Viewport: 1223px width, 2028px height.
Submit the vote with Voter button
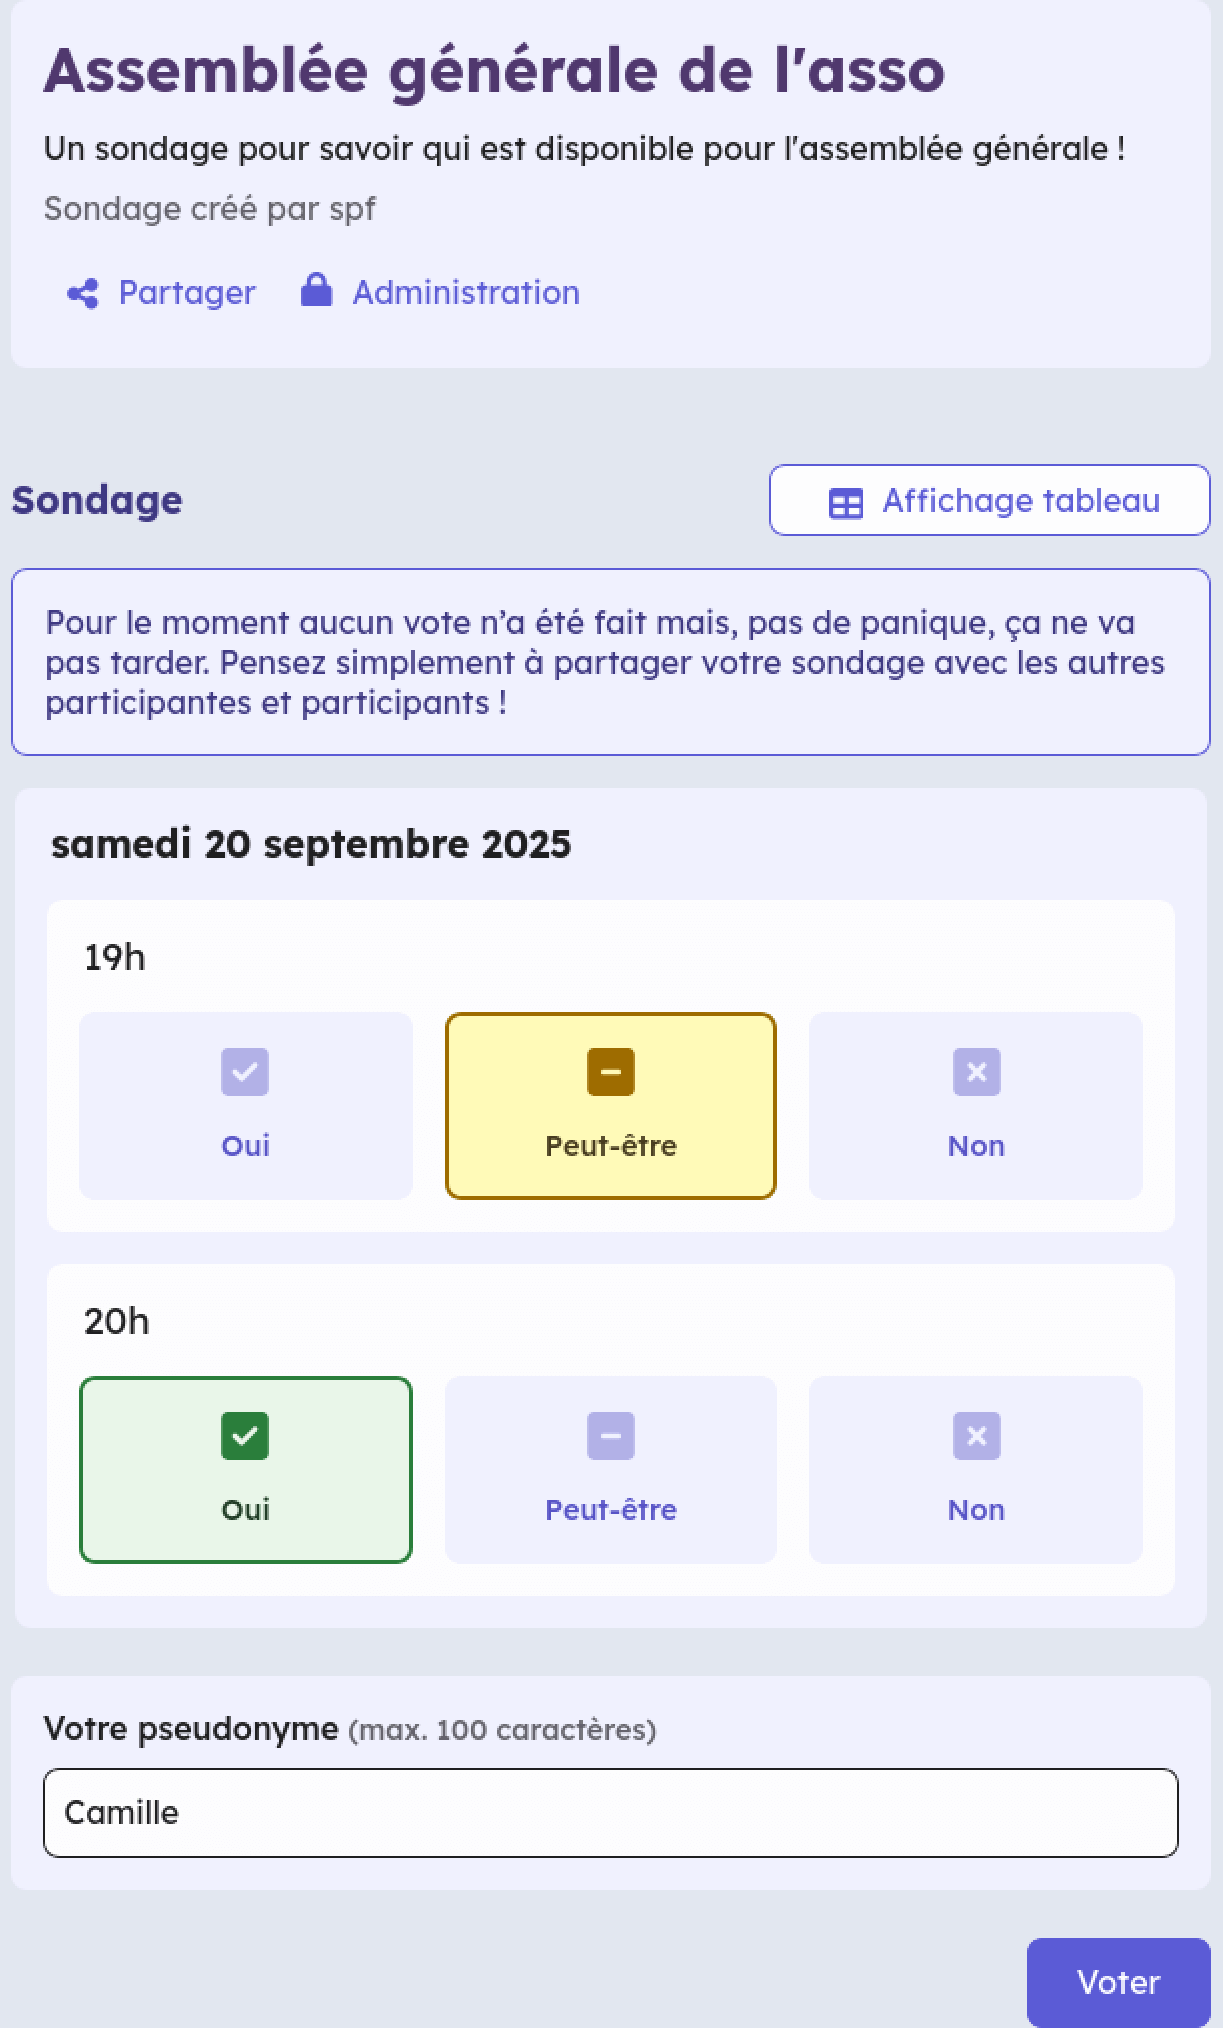click(1118, 1982)
